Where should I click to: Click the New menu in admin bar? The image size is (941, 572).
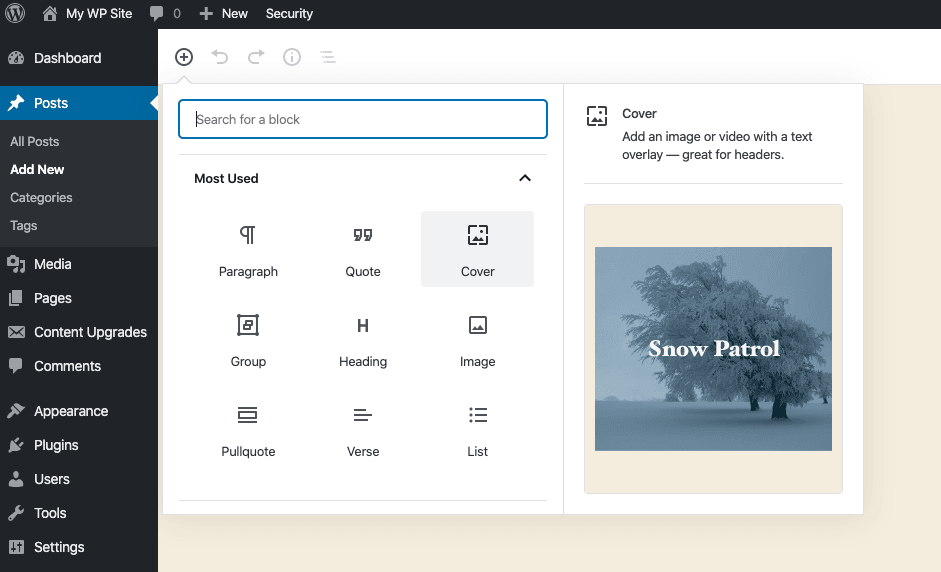tap(224, 13)
